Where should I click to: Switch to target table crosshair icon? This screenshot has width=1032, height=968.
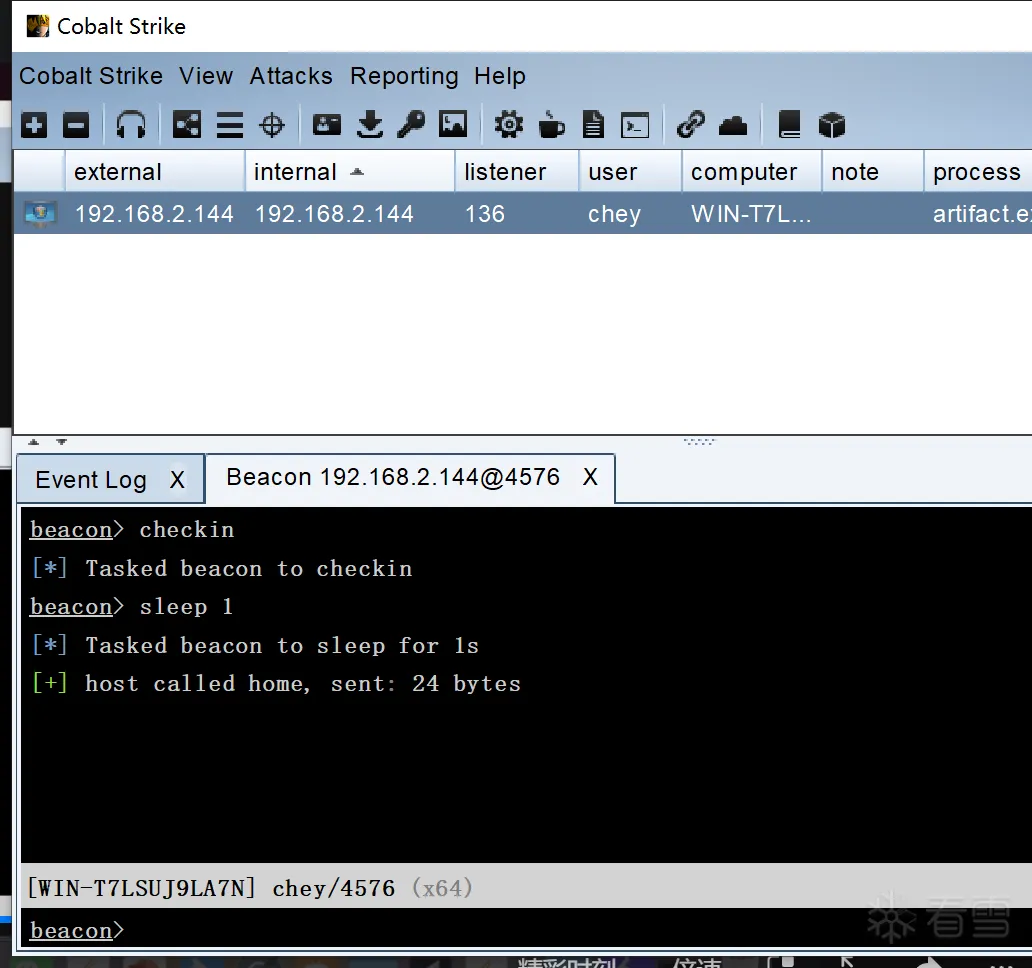272,125
